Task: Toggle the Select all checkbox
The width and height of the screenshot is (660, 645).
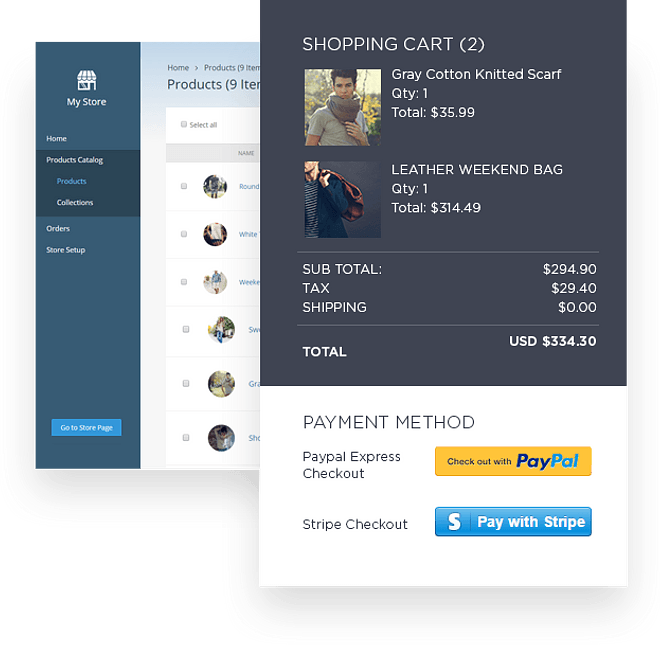Action: coord(184,124)
